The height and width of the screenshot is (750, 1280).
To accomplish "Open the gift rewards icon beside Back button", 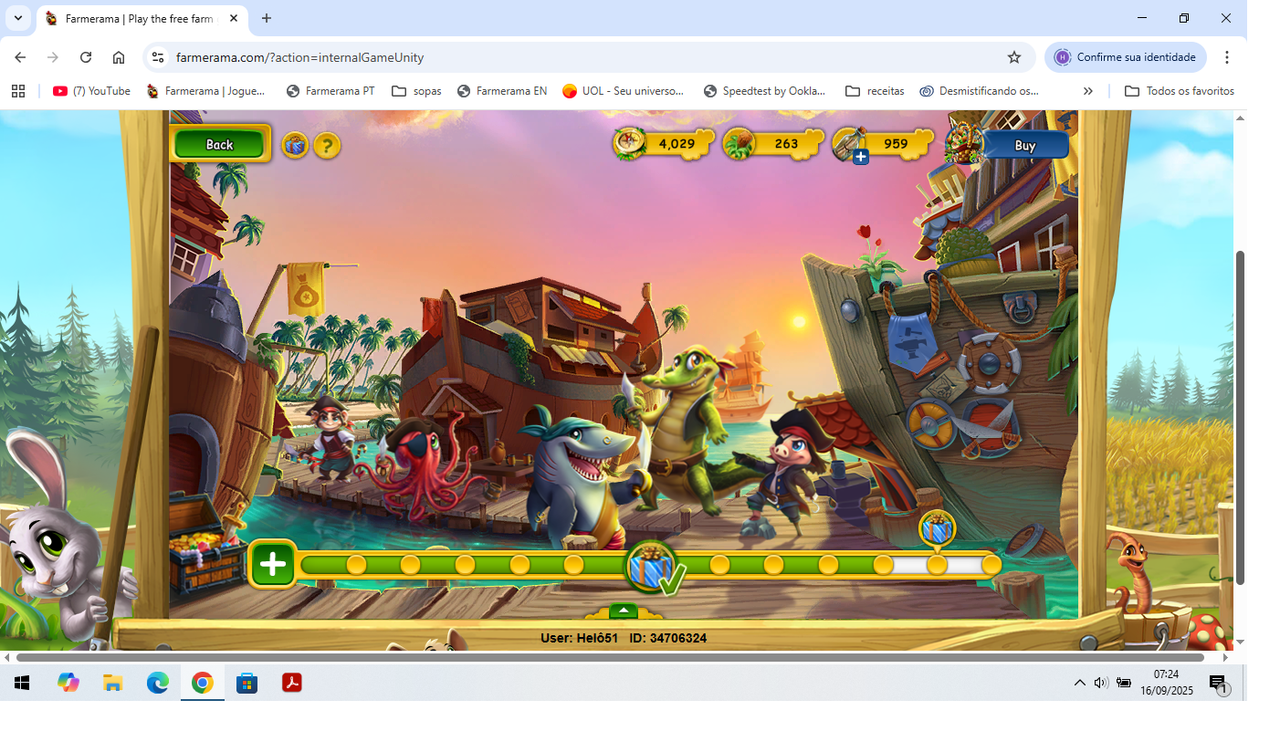I will click(x=294, y=145).
